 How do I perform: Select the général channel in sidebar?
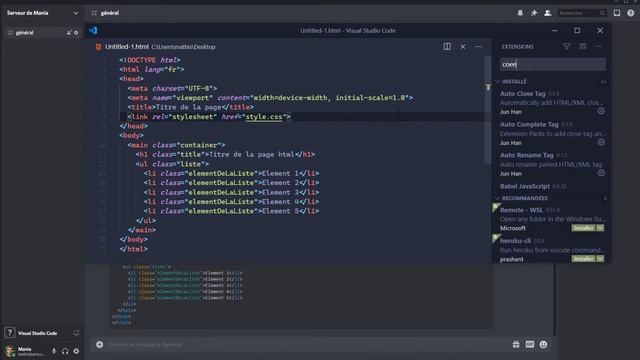[x=41, y=33]
